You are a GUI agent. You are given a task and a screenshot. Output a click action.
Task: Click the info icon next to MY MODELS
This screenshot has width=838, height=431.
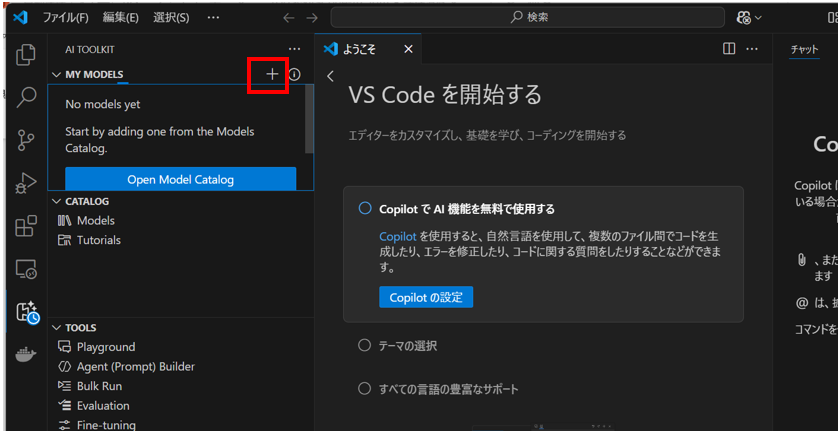pos(294,74)
